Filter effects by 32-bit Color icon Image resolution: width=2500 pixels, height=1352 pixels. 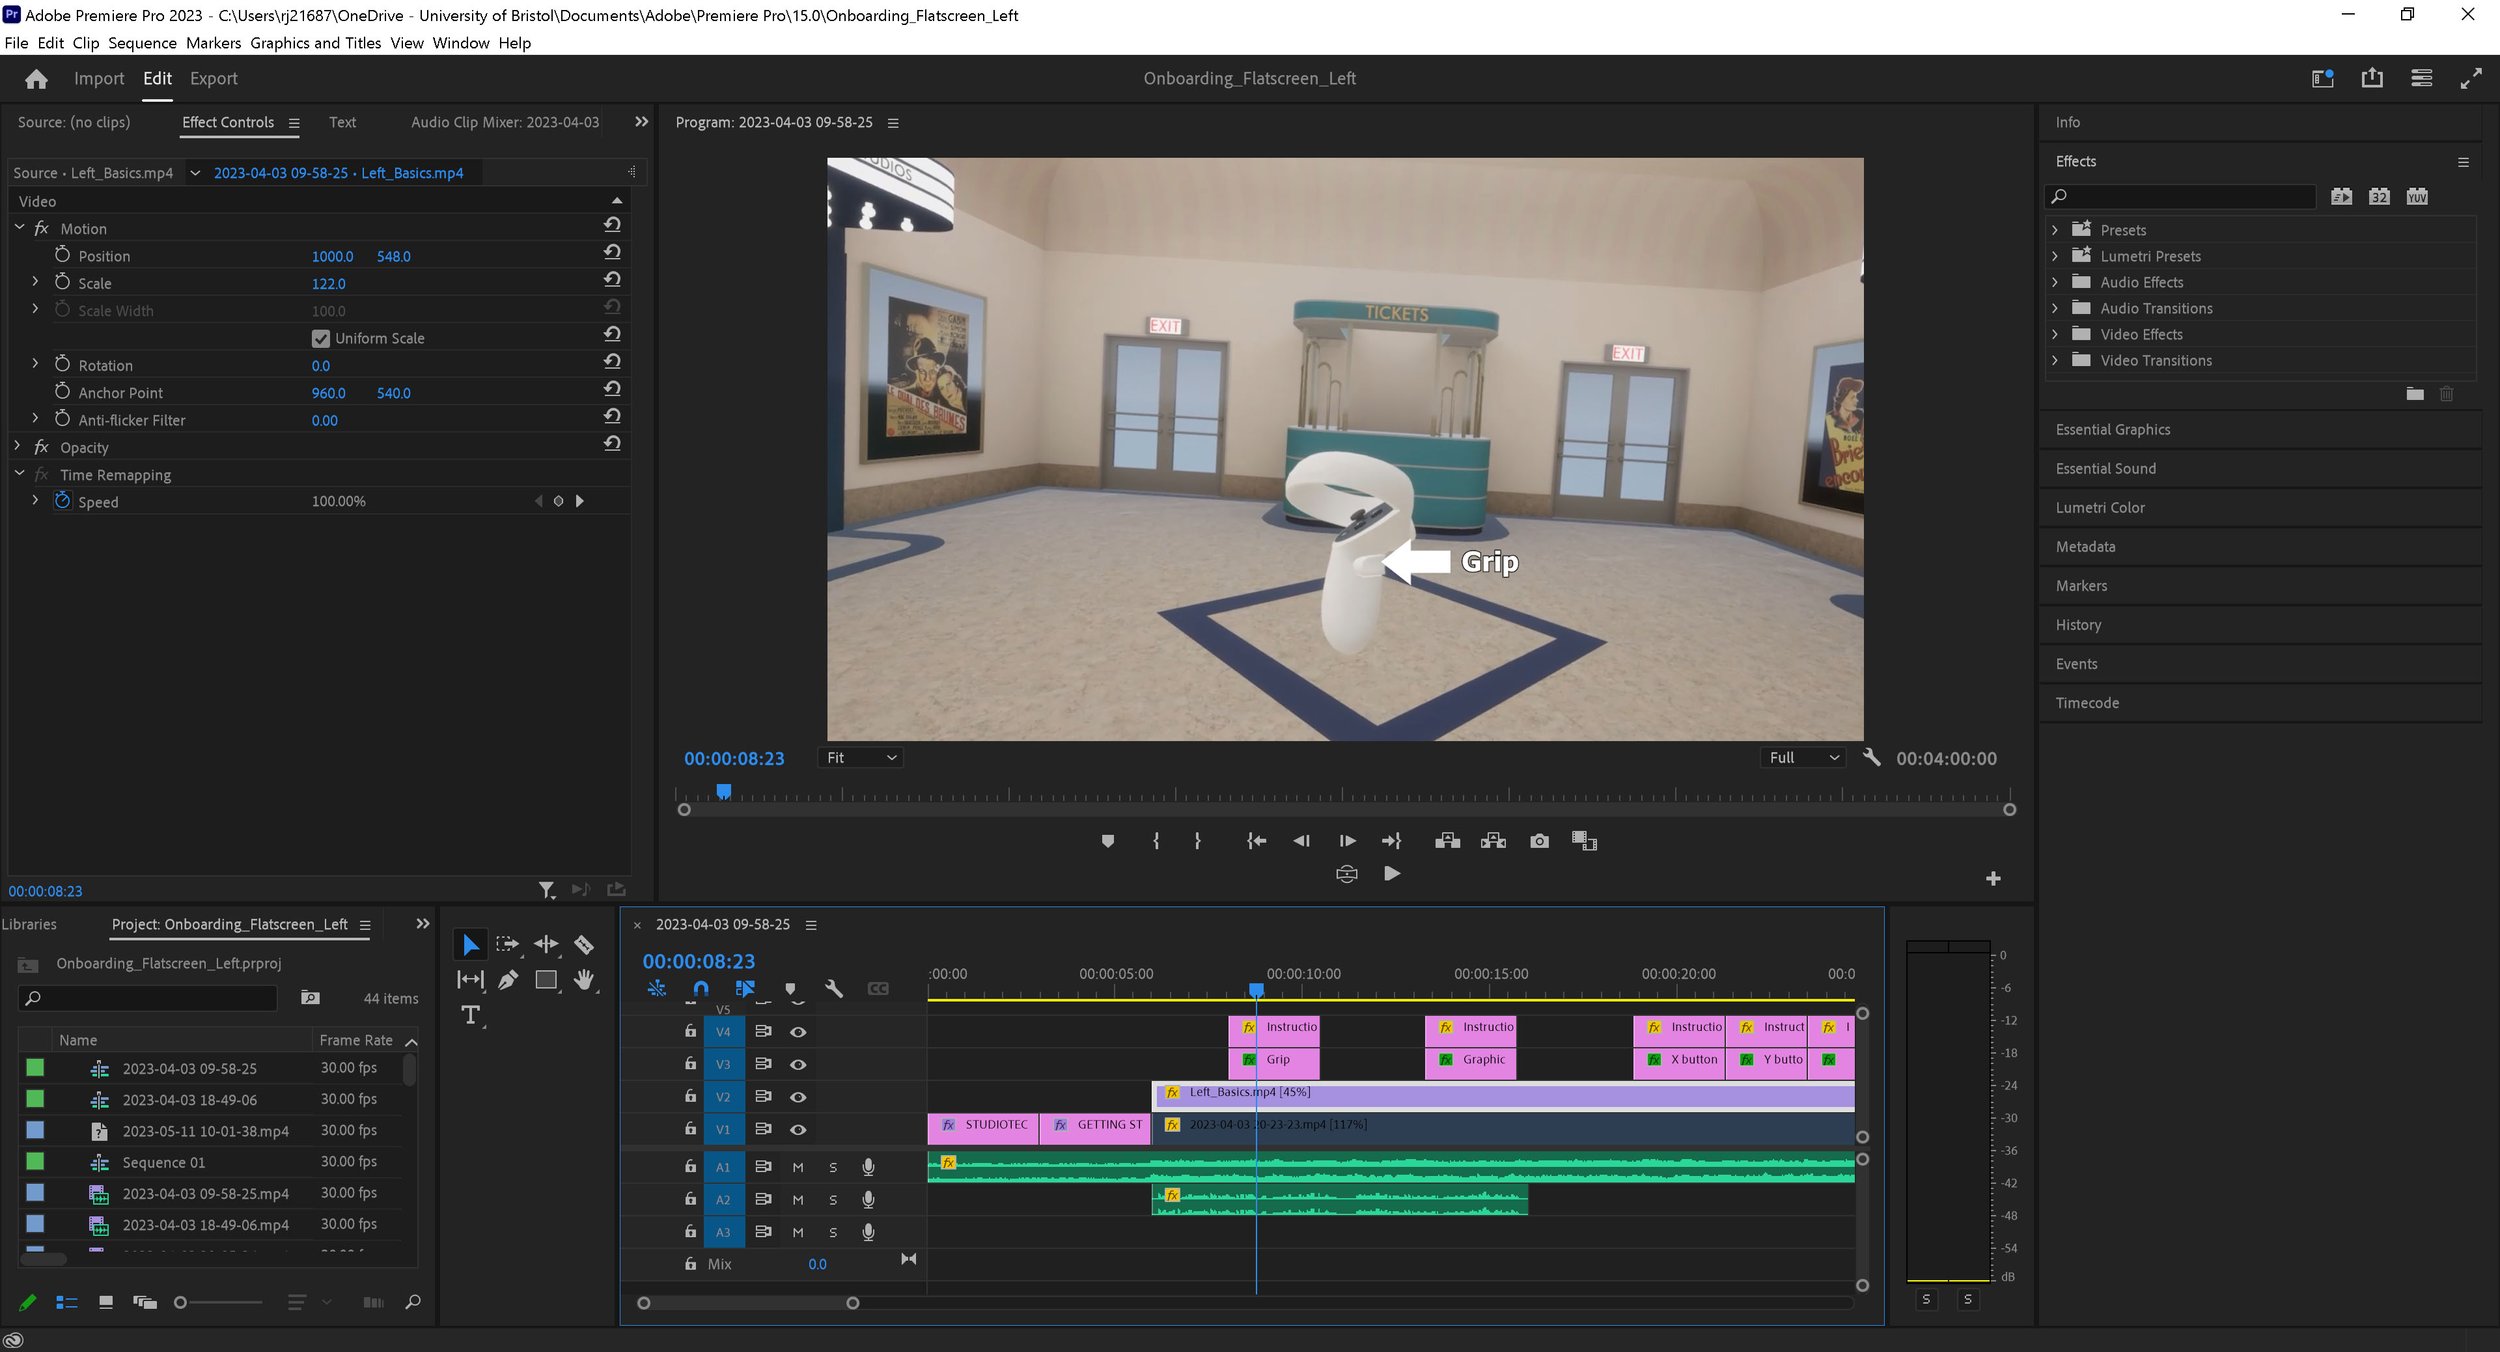[x=2379, y=196]
